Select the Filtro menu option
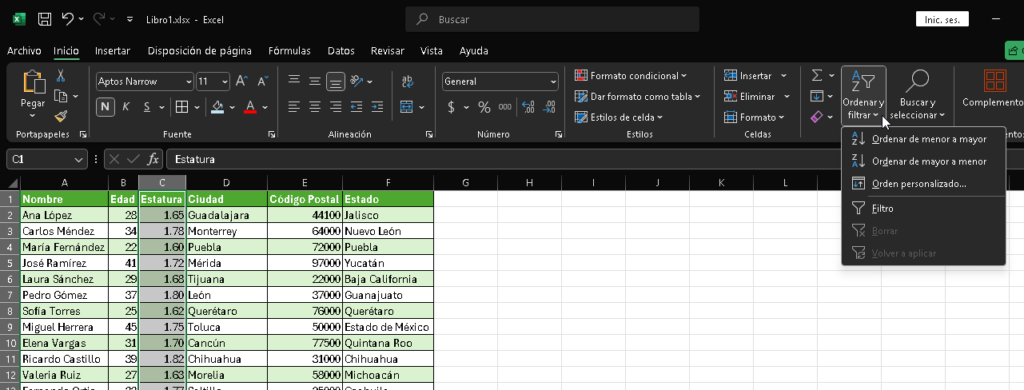1024x390 pixels. point(923,208)
